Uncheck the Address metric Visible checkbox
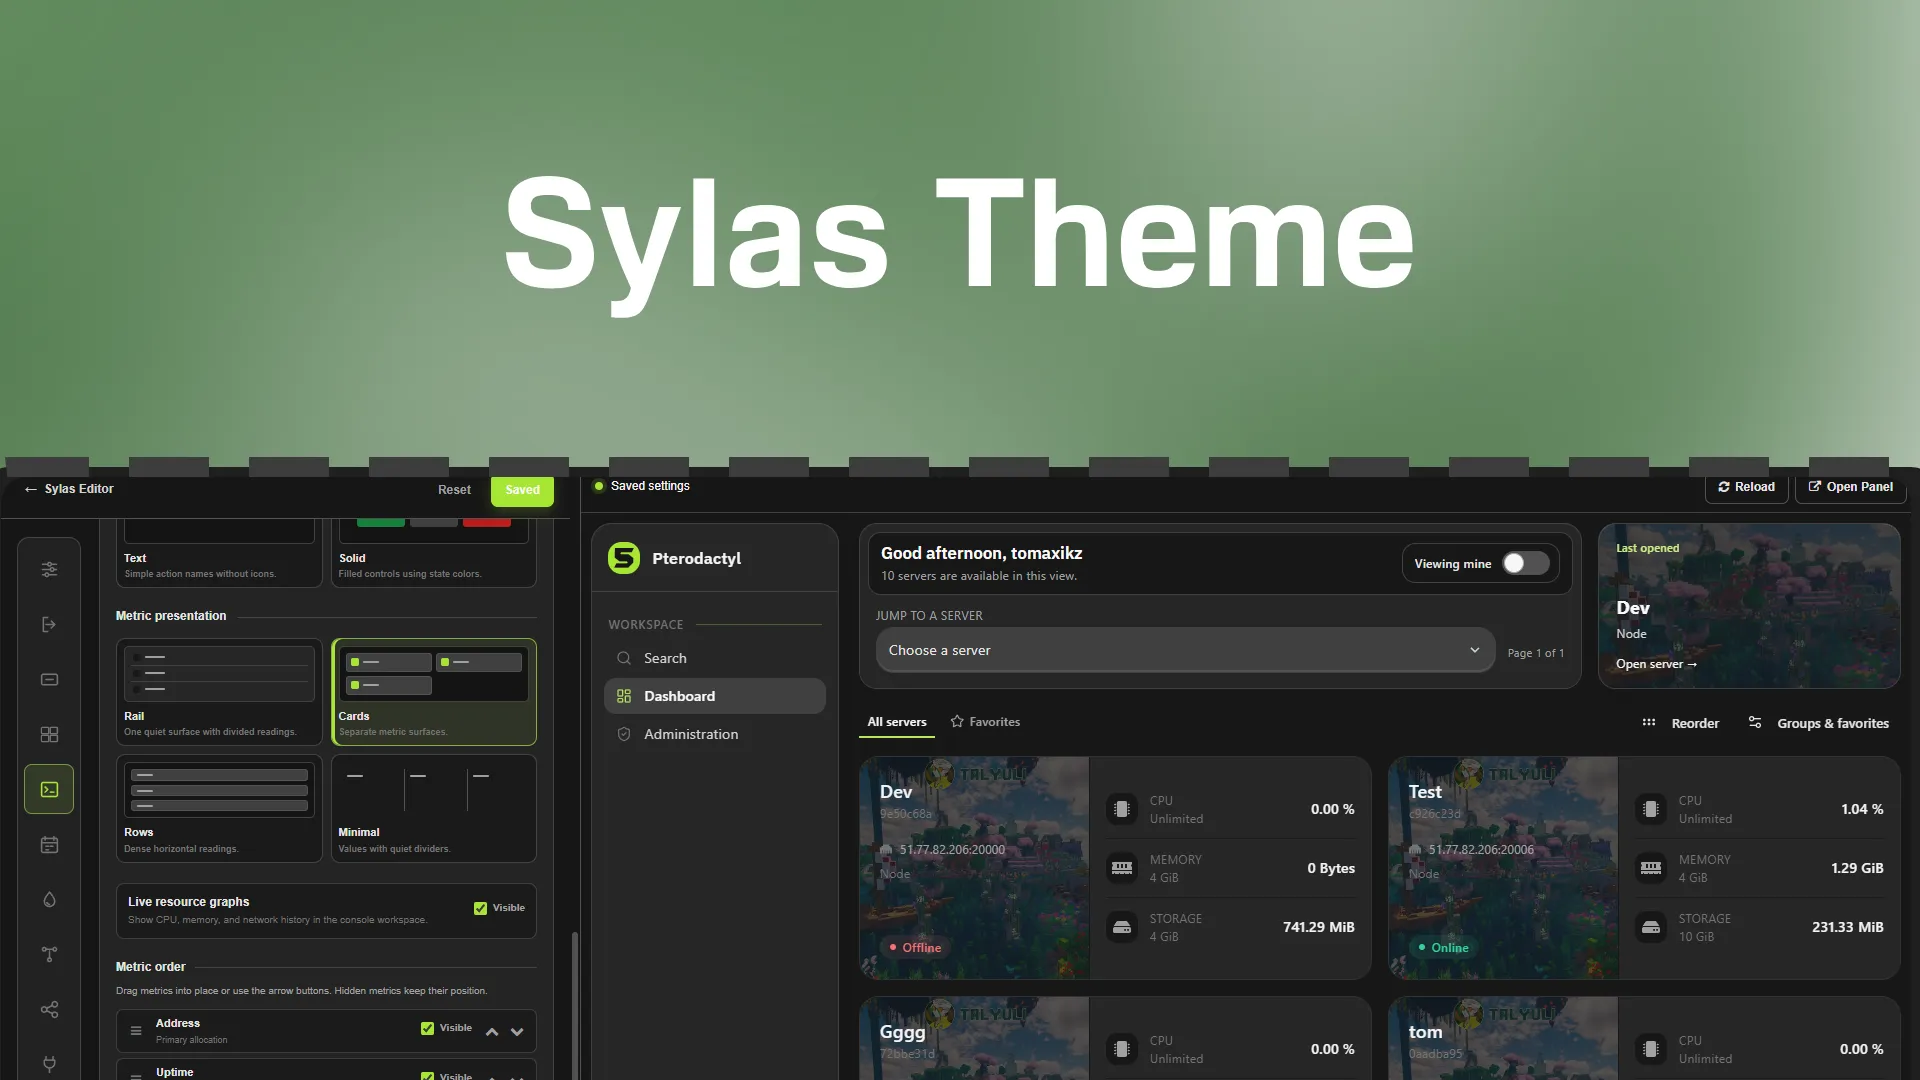 point(427,1028)
